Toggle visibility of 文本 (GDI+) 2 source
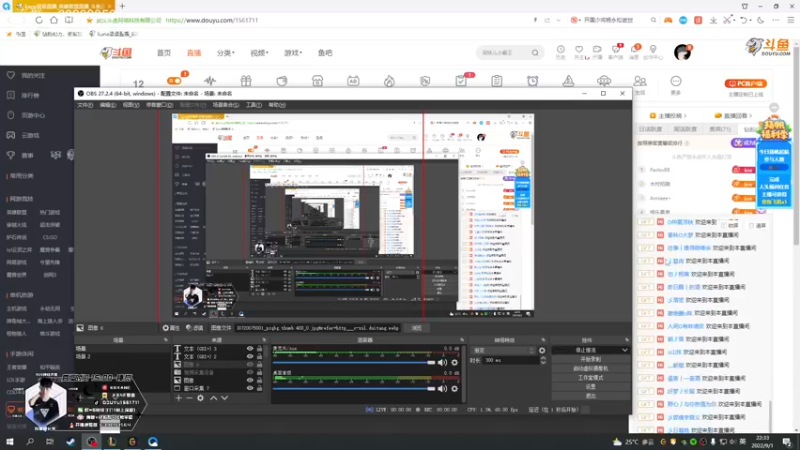Screen dimensions: 800x450 tap(250, 357)
